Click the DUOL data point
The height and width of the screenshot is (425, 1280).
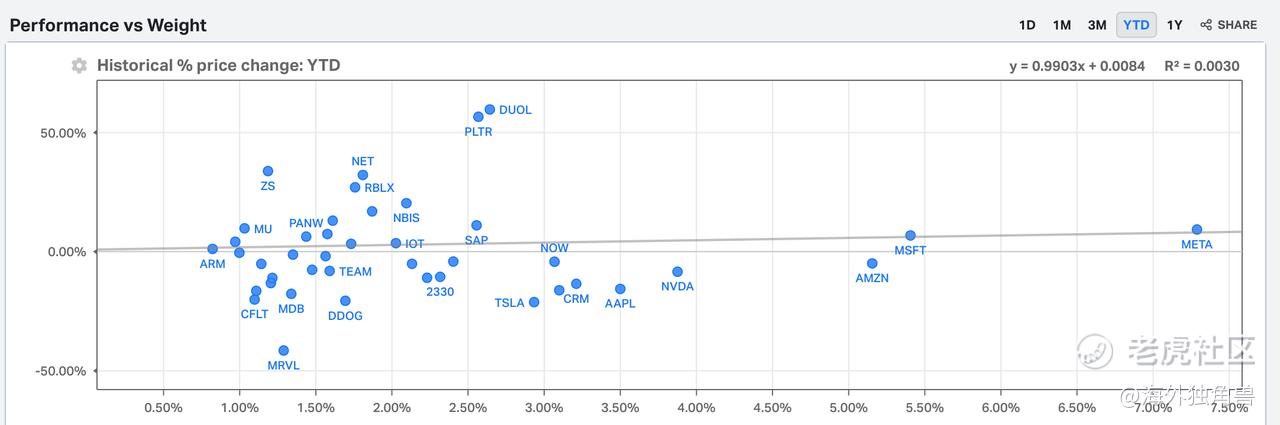(490, 110)
